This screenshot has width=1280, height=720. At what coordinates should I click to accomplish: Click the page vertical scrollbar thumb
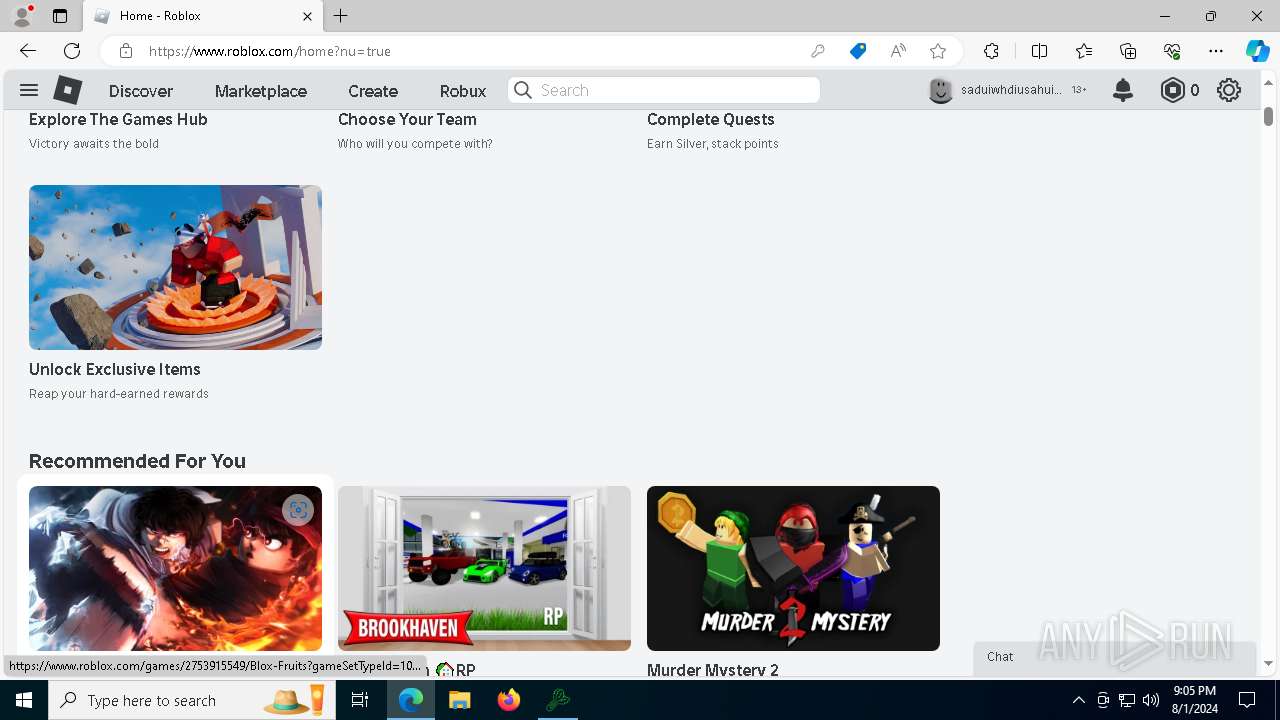[1268, 116]
